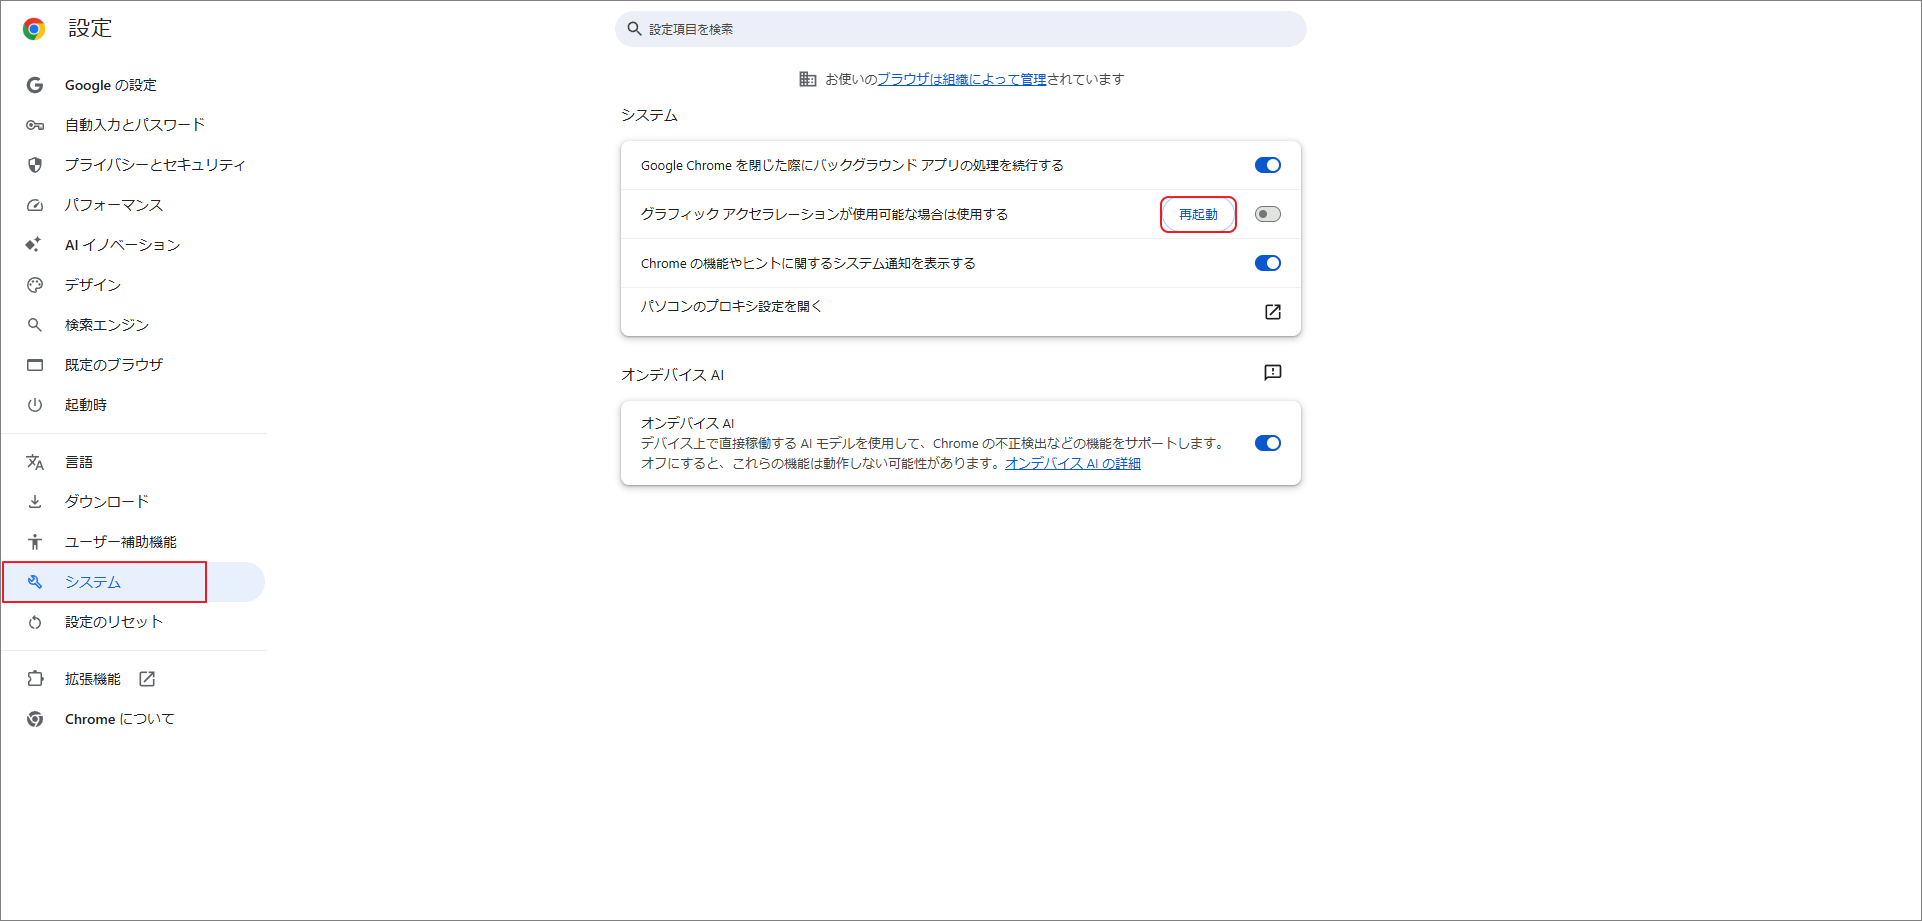Open ブラウザは組織によって管理 link
Viewport: 1922px width, 921px height.
click(x=961, y=79)
